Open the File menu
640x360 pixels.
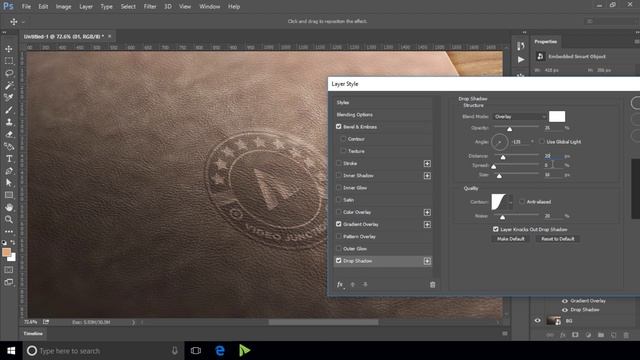26,7
